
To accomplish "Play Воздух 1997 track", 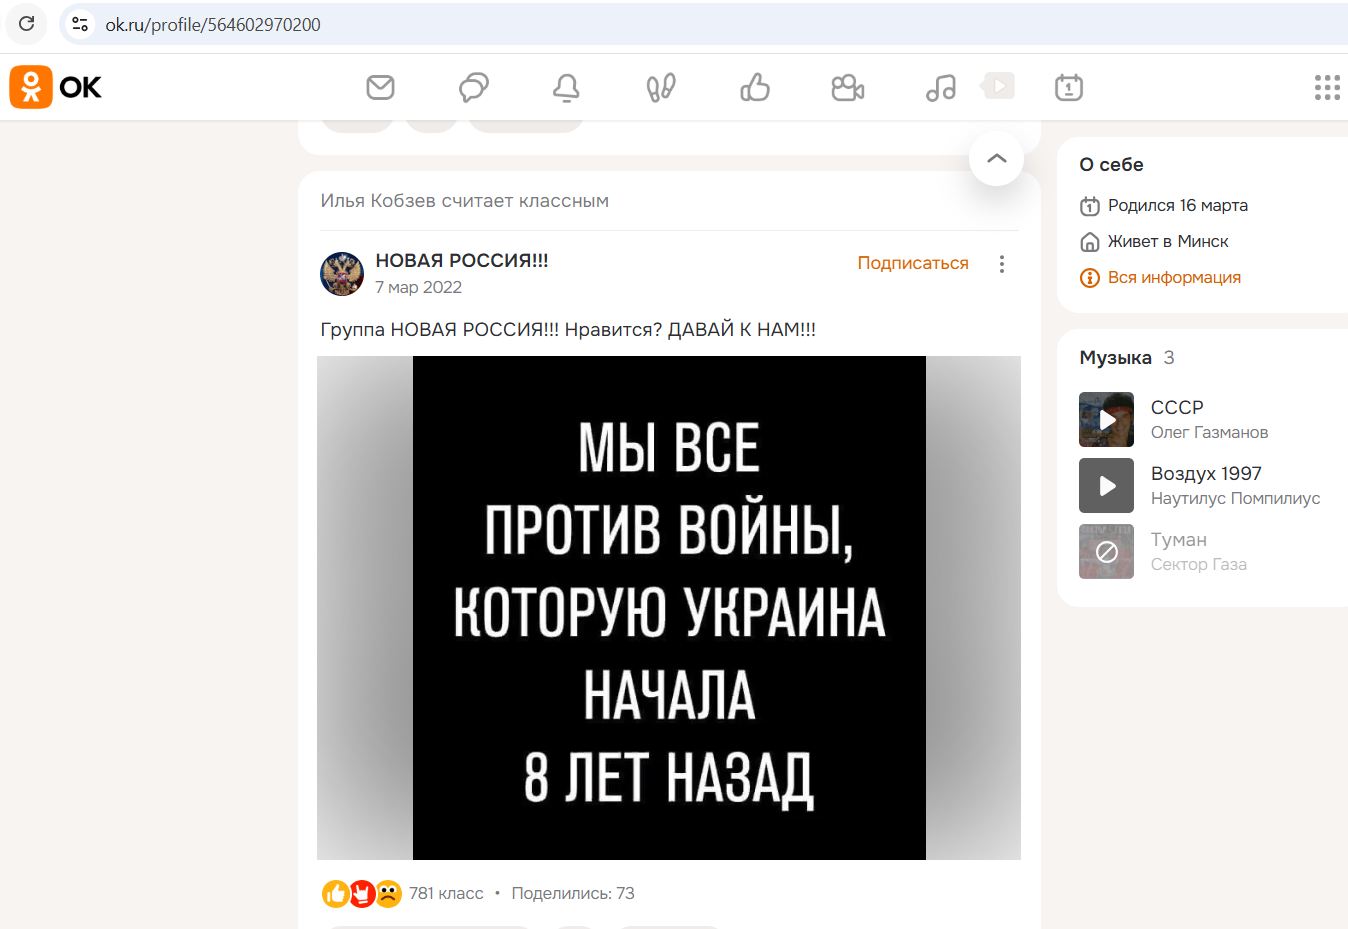I will (1106, 485).
